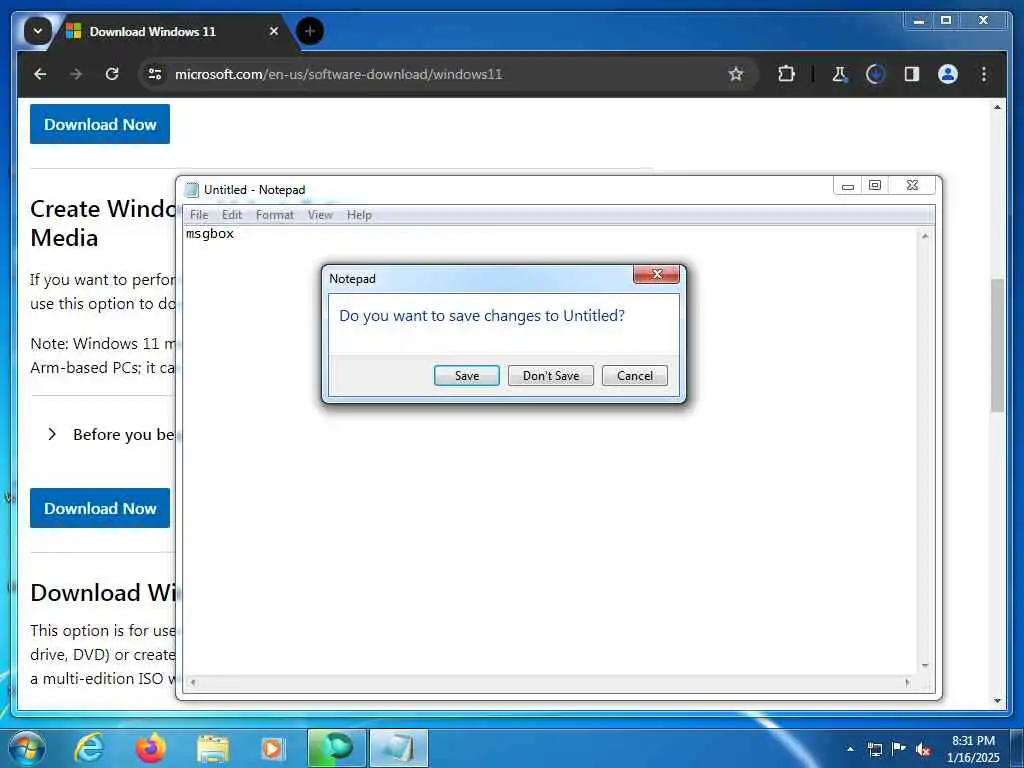Viewport: 1024px width, 768px height.
Task: Open the Windows Start button
Action: (x=27, y=748)
